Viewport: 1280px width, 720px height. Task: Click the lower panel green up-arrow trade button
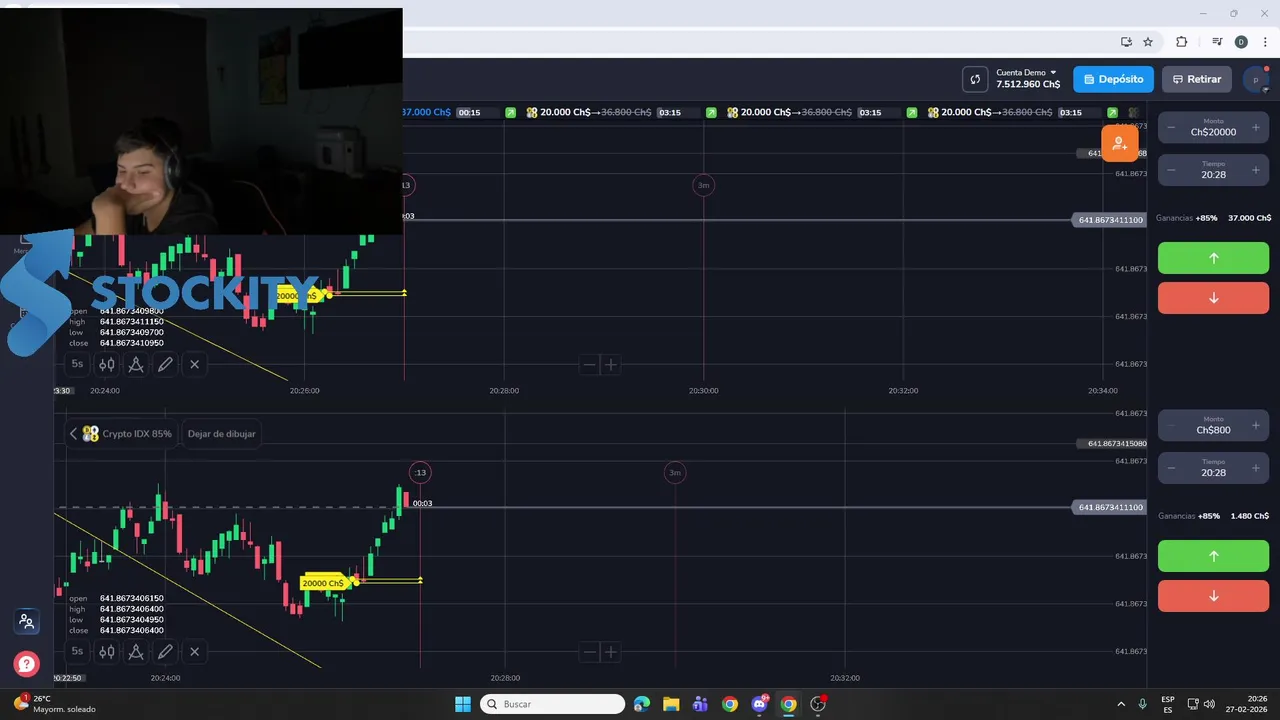coord(1213,556)
